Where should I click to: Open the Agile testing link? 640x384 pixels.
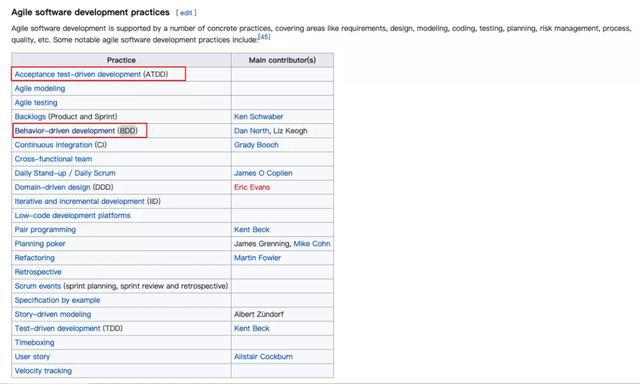tap(36, 103)
